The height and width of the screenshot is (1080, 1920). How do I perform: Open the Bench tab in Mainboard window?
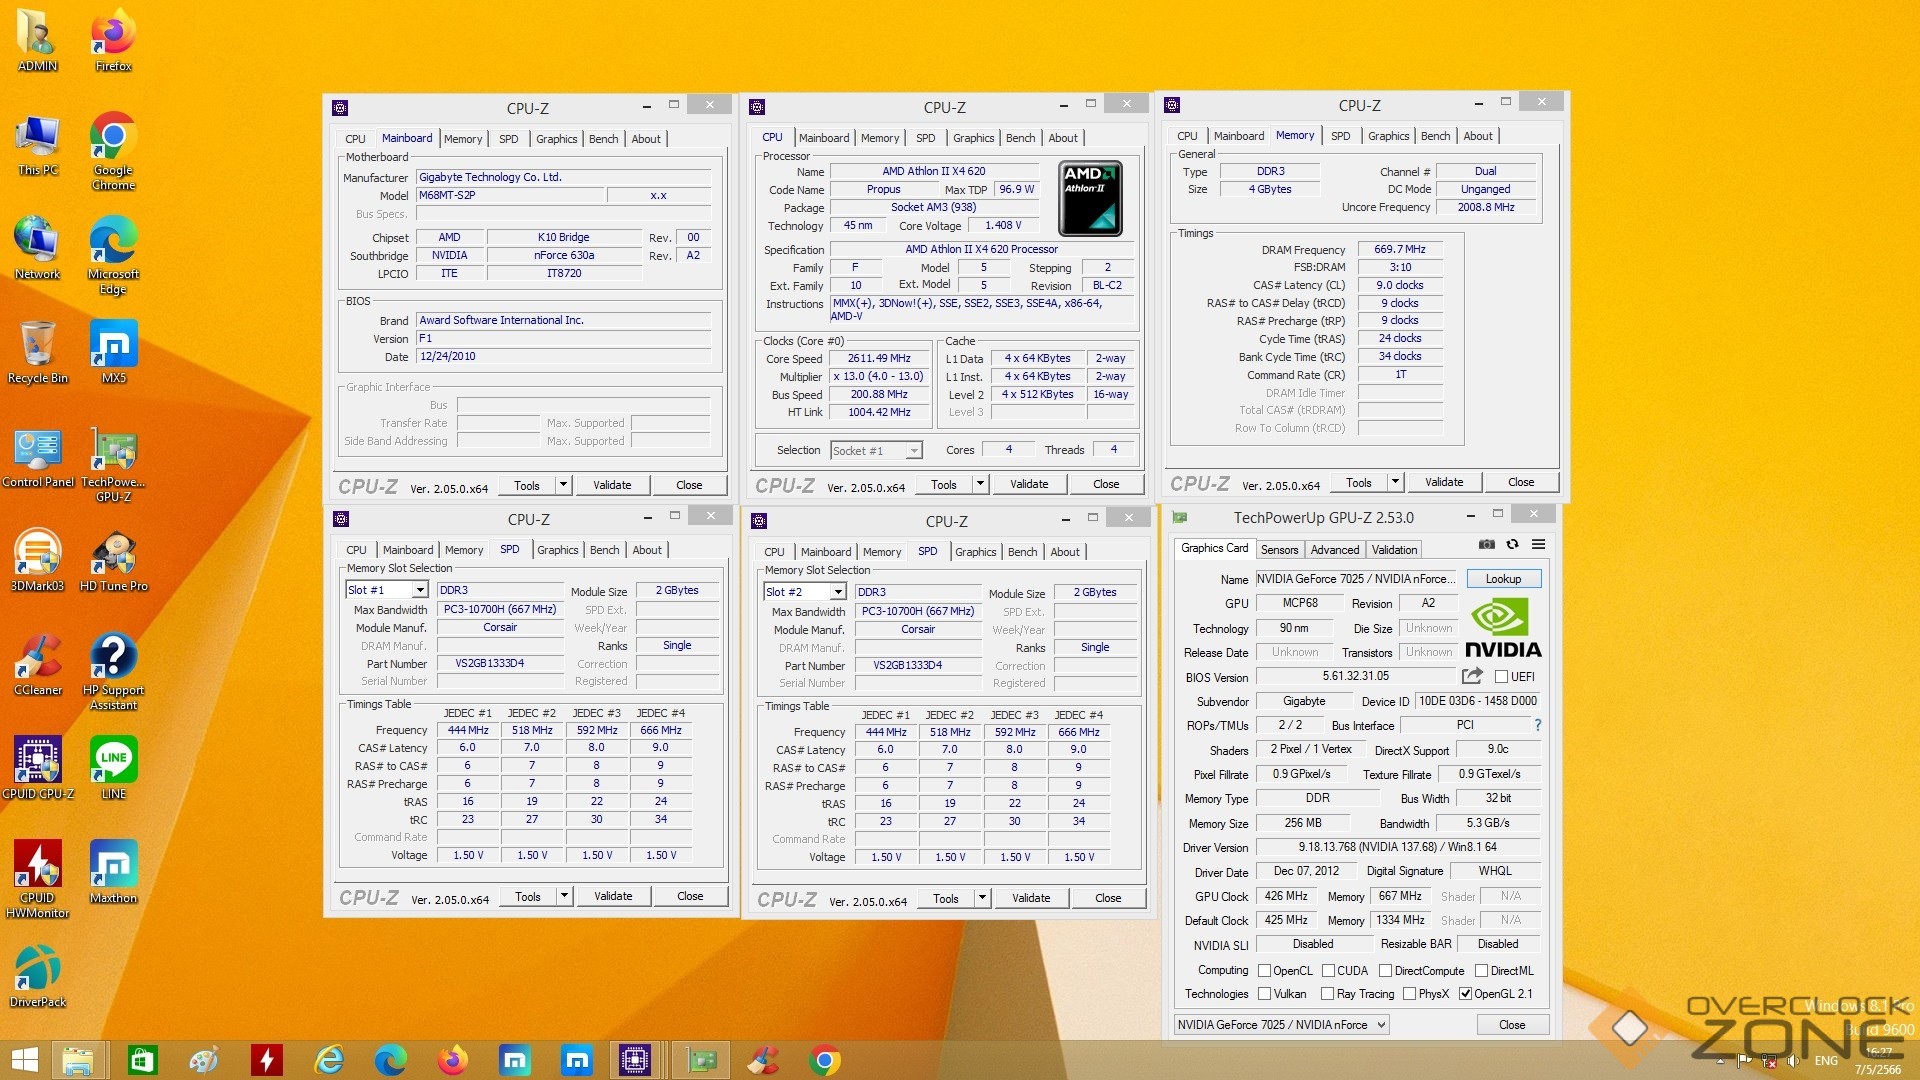coord(603,139)
